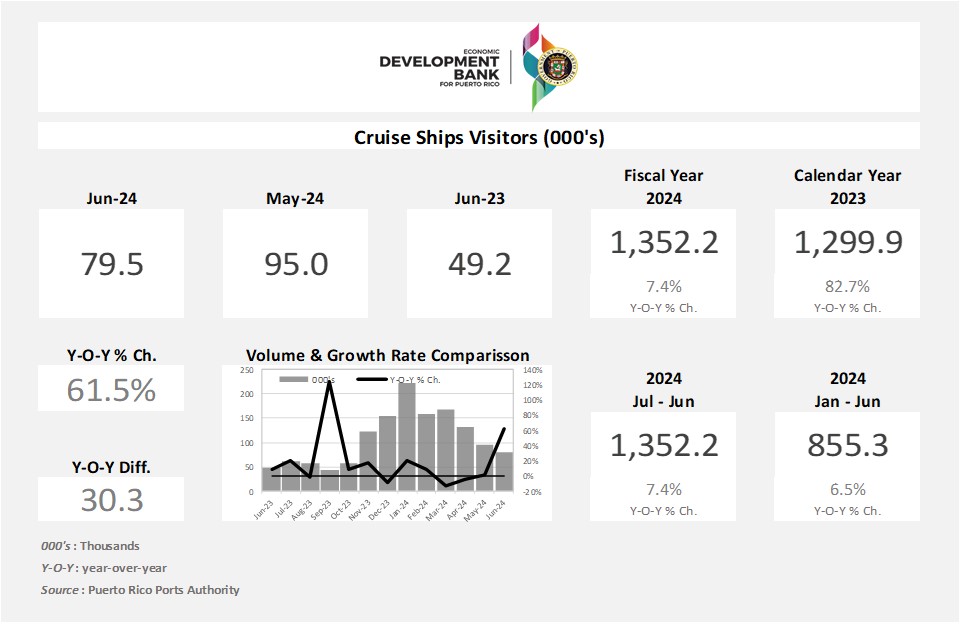The image size is (960, 624).
Task: Click the Volume & Growth Rate Comparisson chart title
Action: (387, 355)
